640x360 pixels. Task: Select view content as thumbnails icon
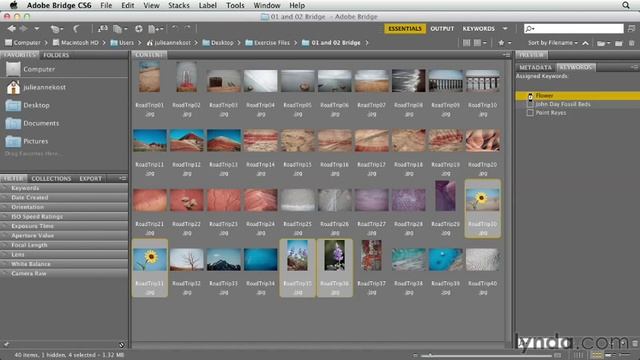(x=596, y=355)
